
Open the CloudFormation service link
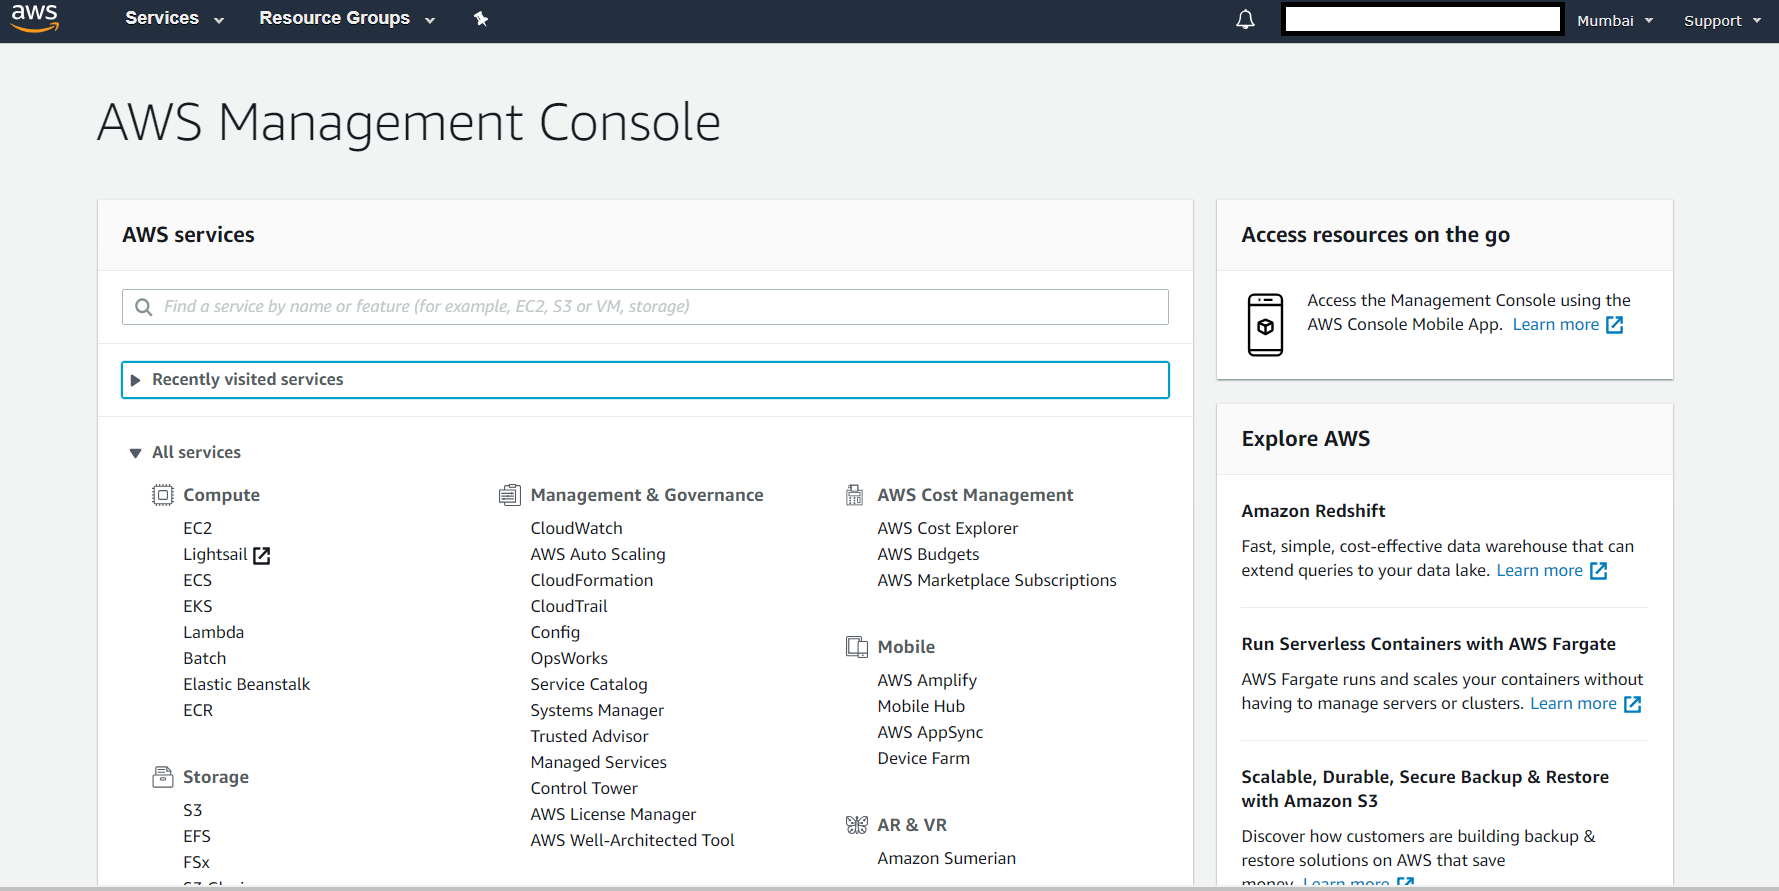592,580
